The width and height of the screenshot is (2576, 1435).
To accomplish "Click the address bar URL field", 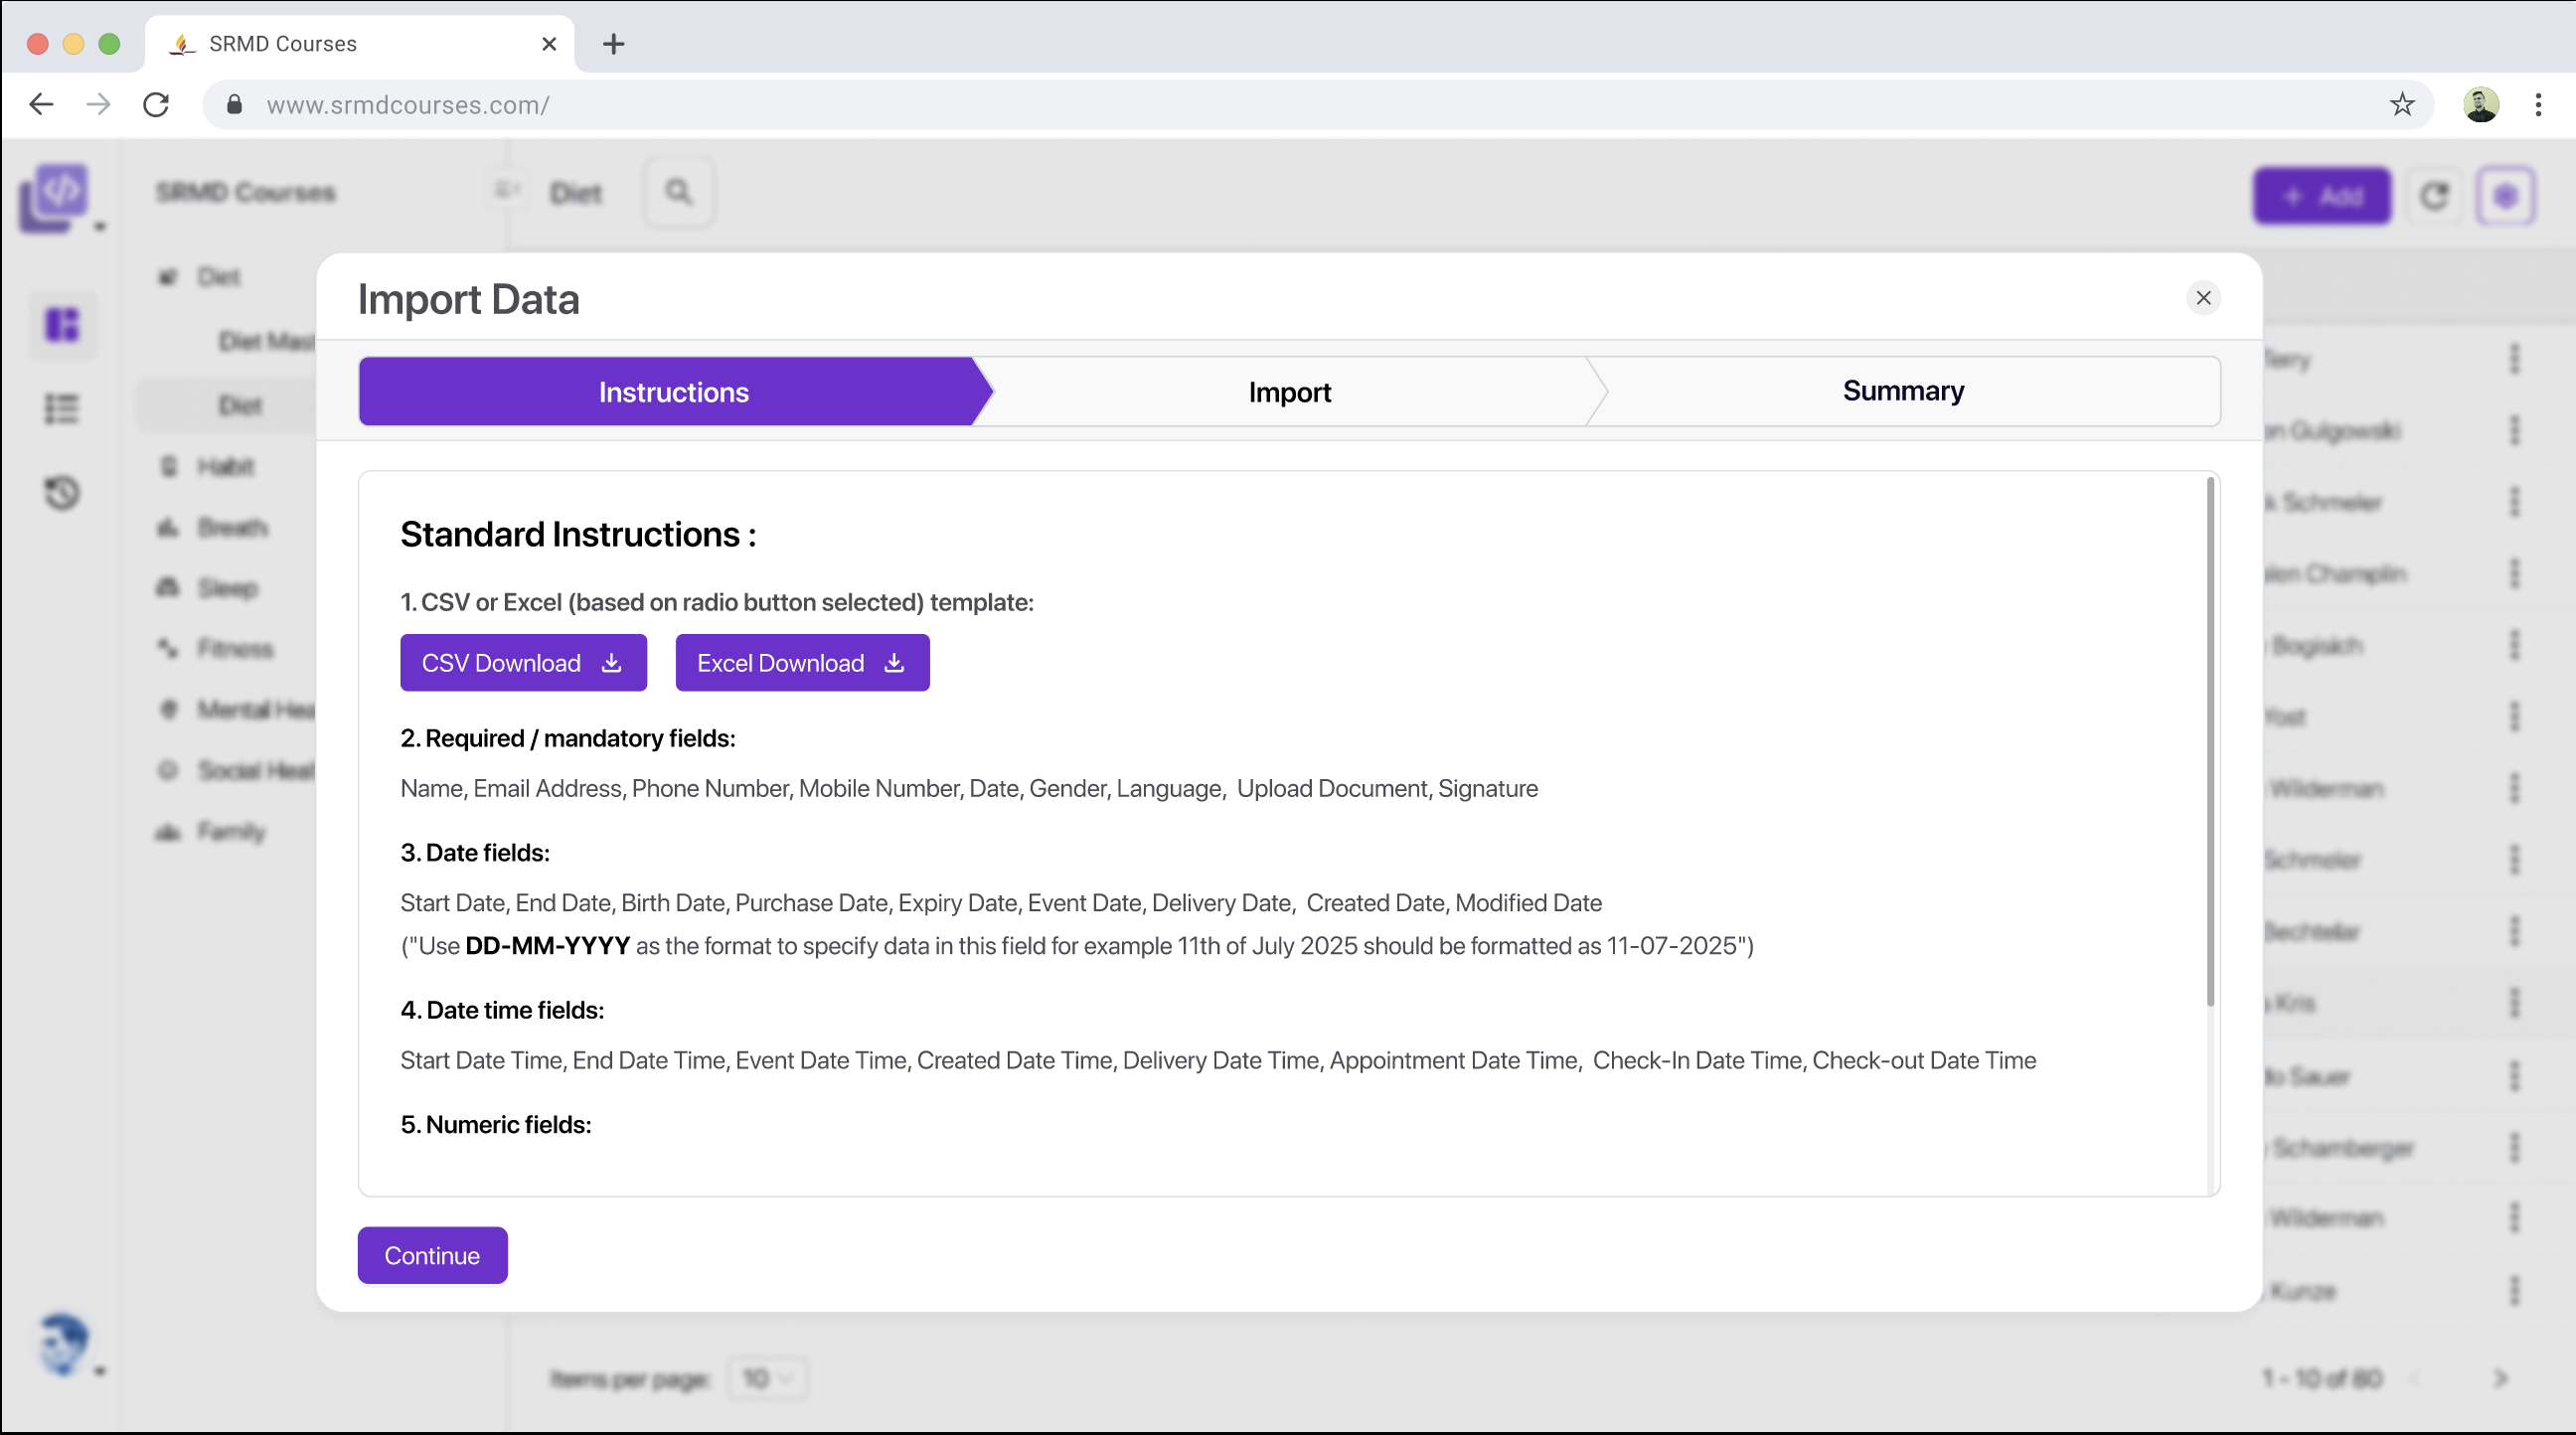I will (1300, 105).
